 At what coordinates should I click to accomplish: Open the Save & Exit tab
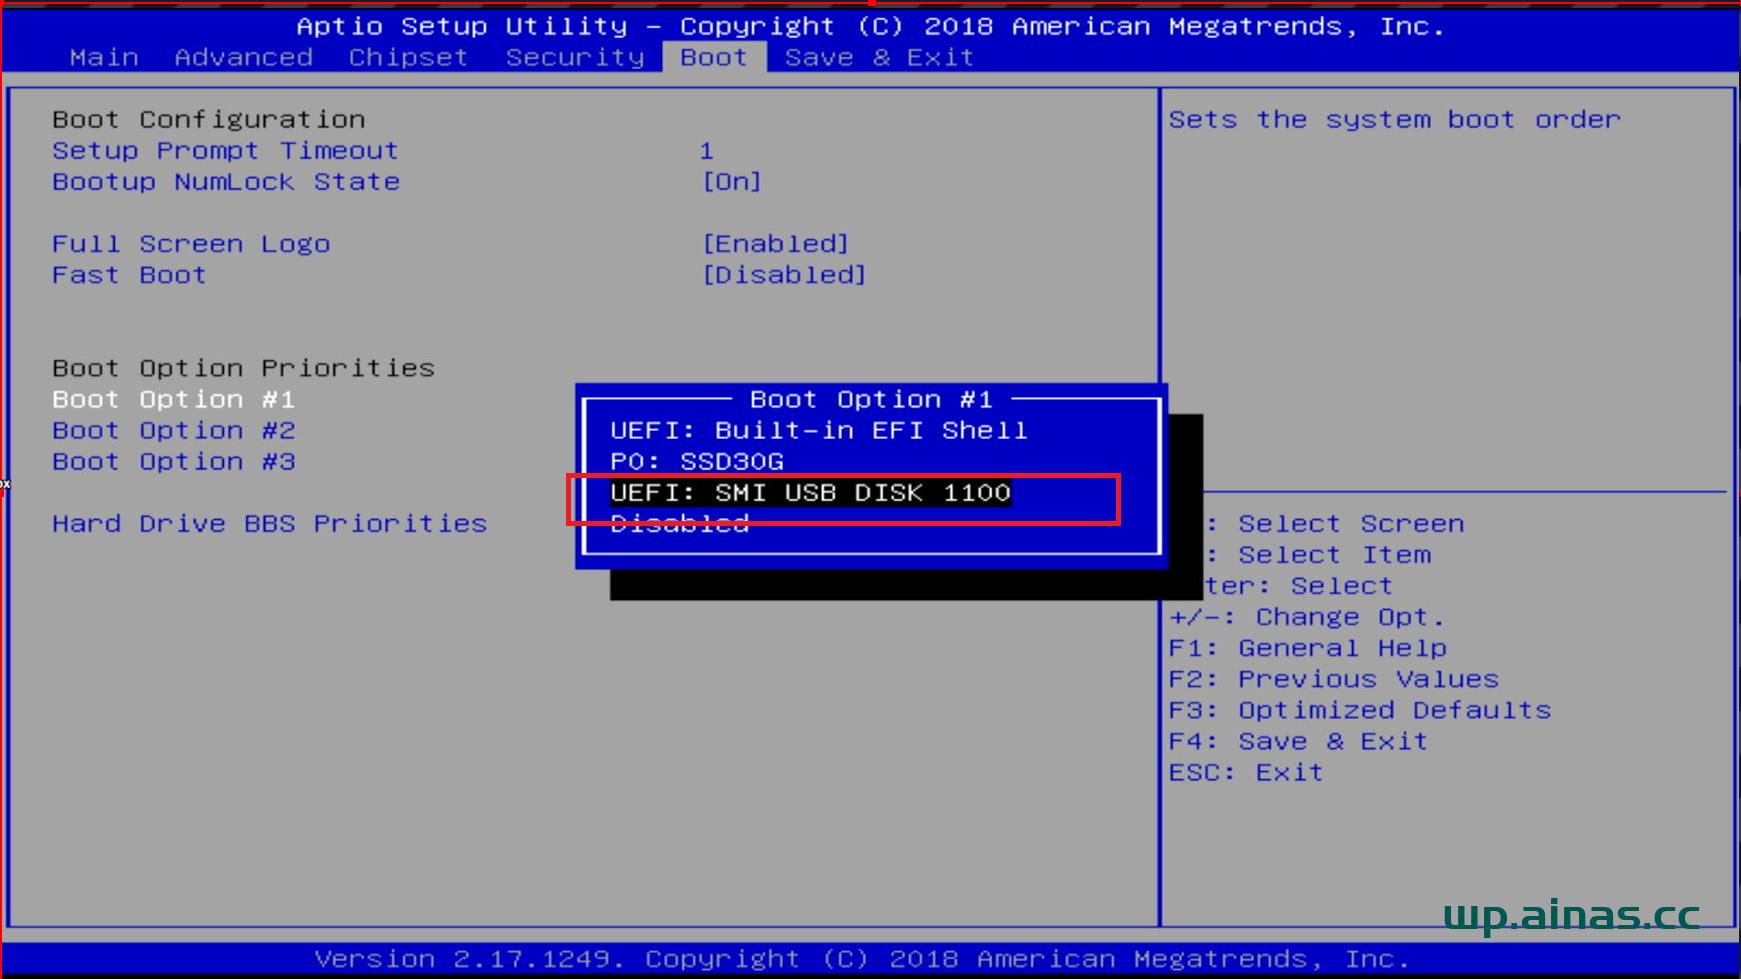[879, 58]
